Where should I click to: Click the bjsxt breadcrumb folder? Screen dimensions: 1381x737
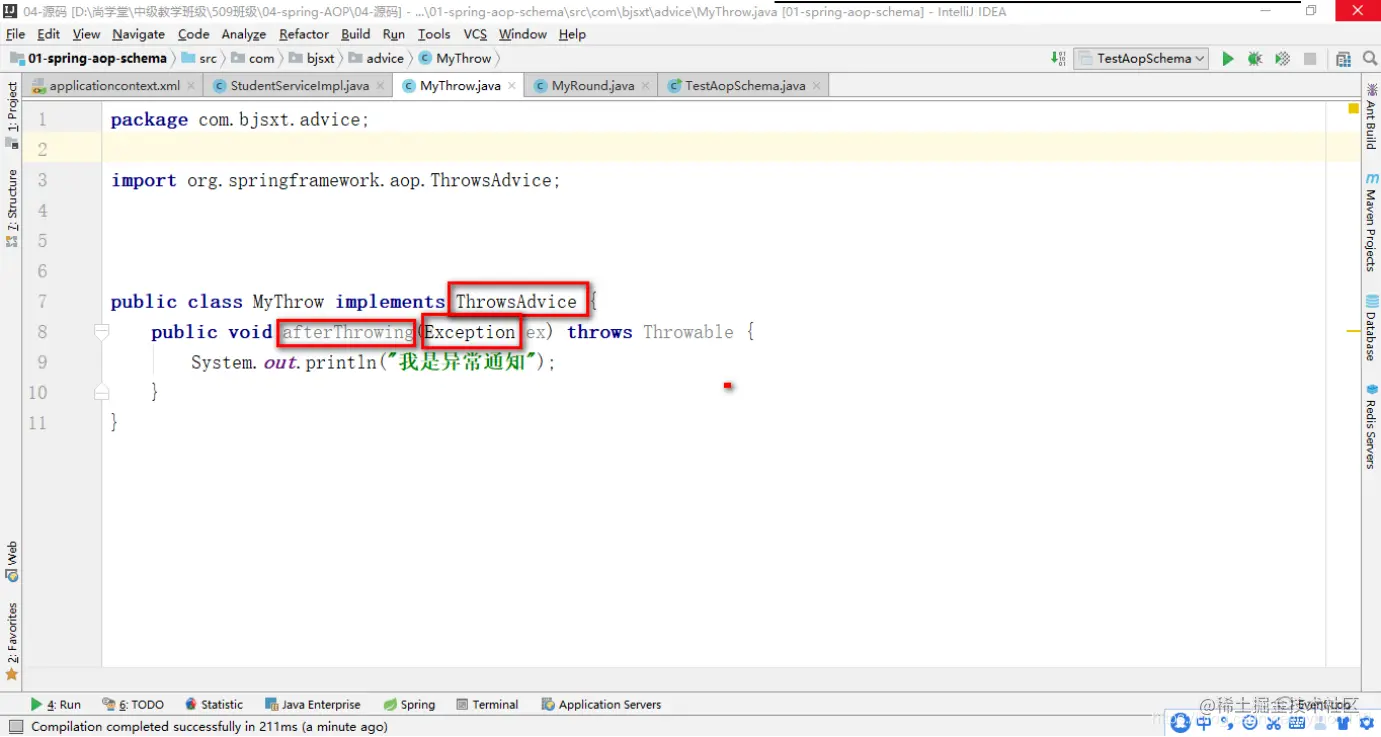tap(312, 59)
